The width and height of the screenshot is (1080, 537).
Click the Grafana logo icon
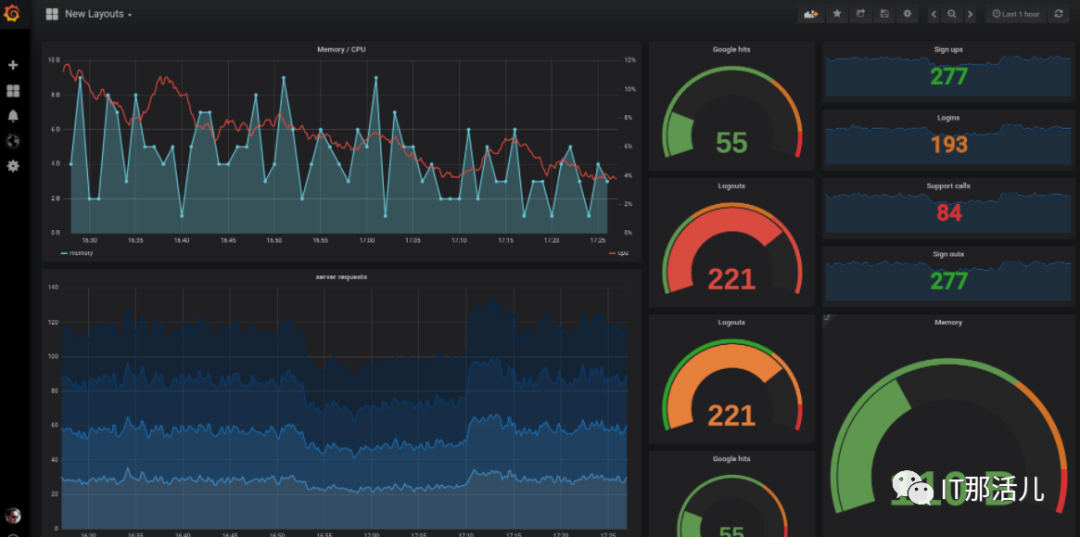pyautogui.click(x=13, y=14)
